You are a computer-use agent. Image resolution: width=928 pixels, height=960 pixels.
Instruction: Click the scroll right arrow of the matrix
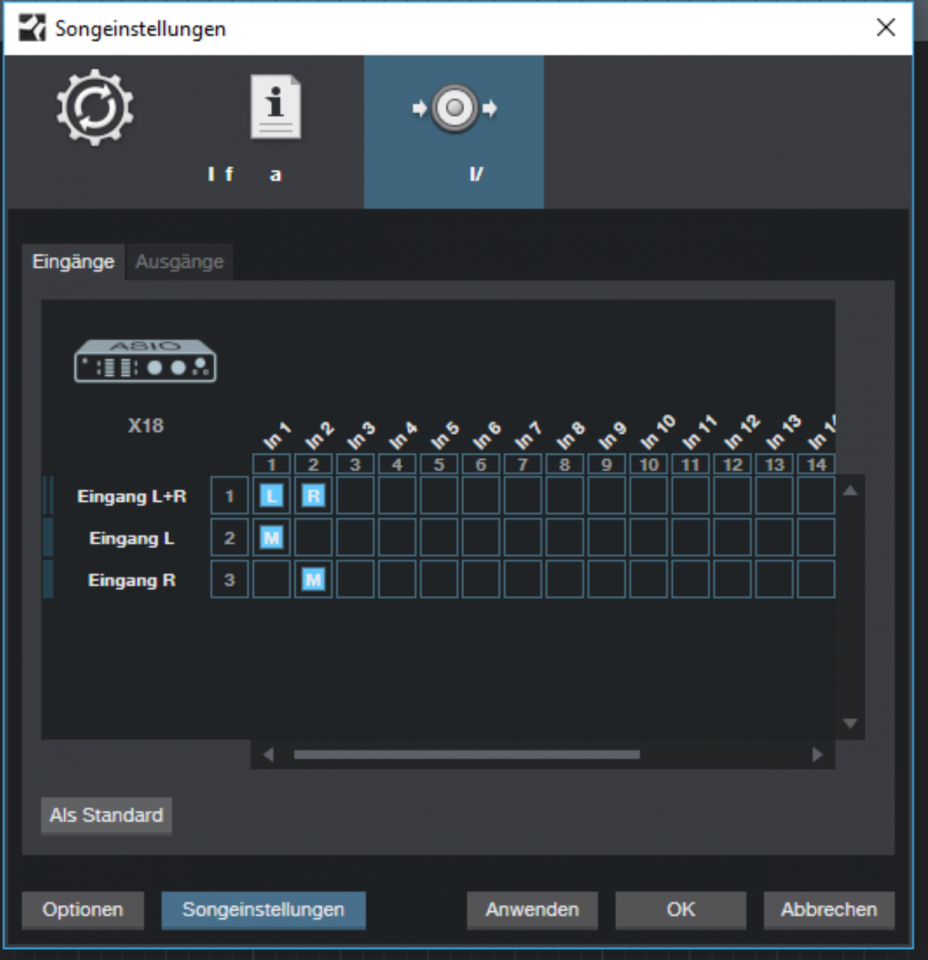[817, 755]
